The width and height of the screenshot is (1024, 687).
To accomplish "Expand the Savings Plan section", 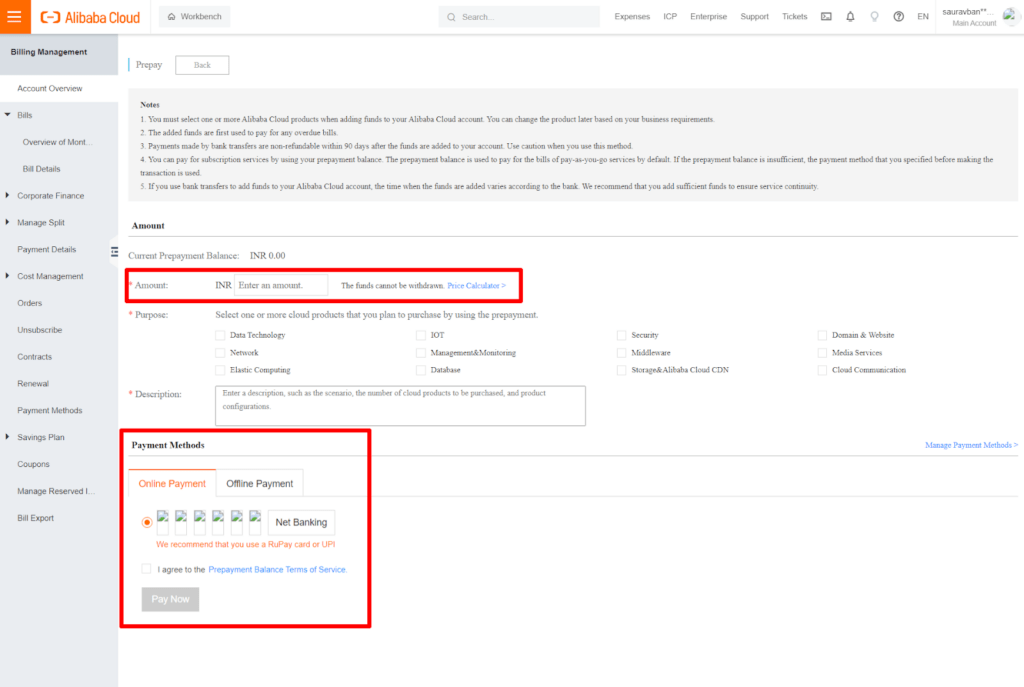I will [x=8, y=437].
